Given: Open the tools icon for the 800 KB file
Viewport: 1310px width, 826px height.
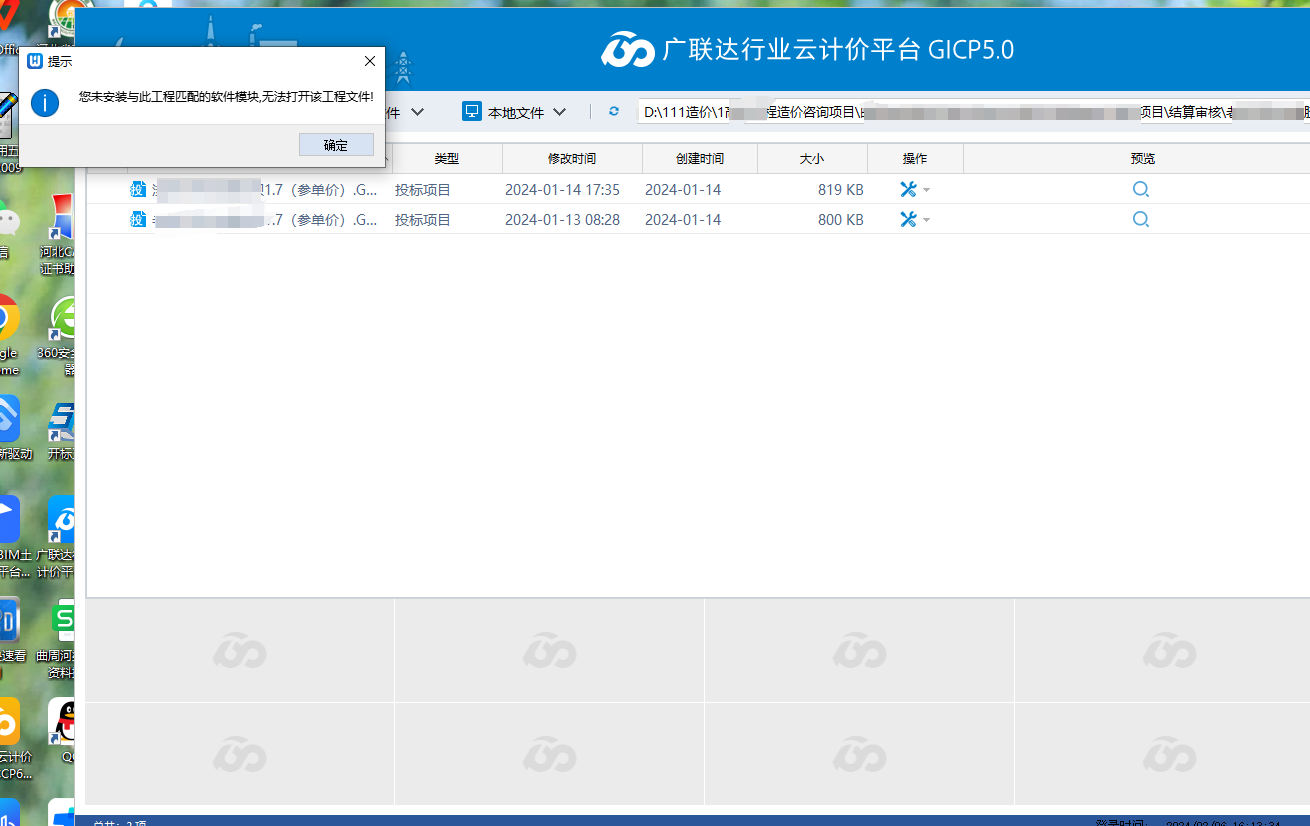Looking at the screenshot, I should [x=908, y=219].
